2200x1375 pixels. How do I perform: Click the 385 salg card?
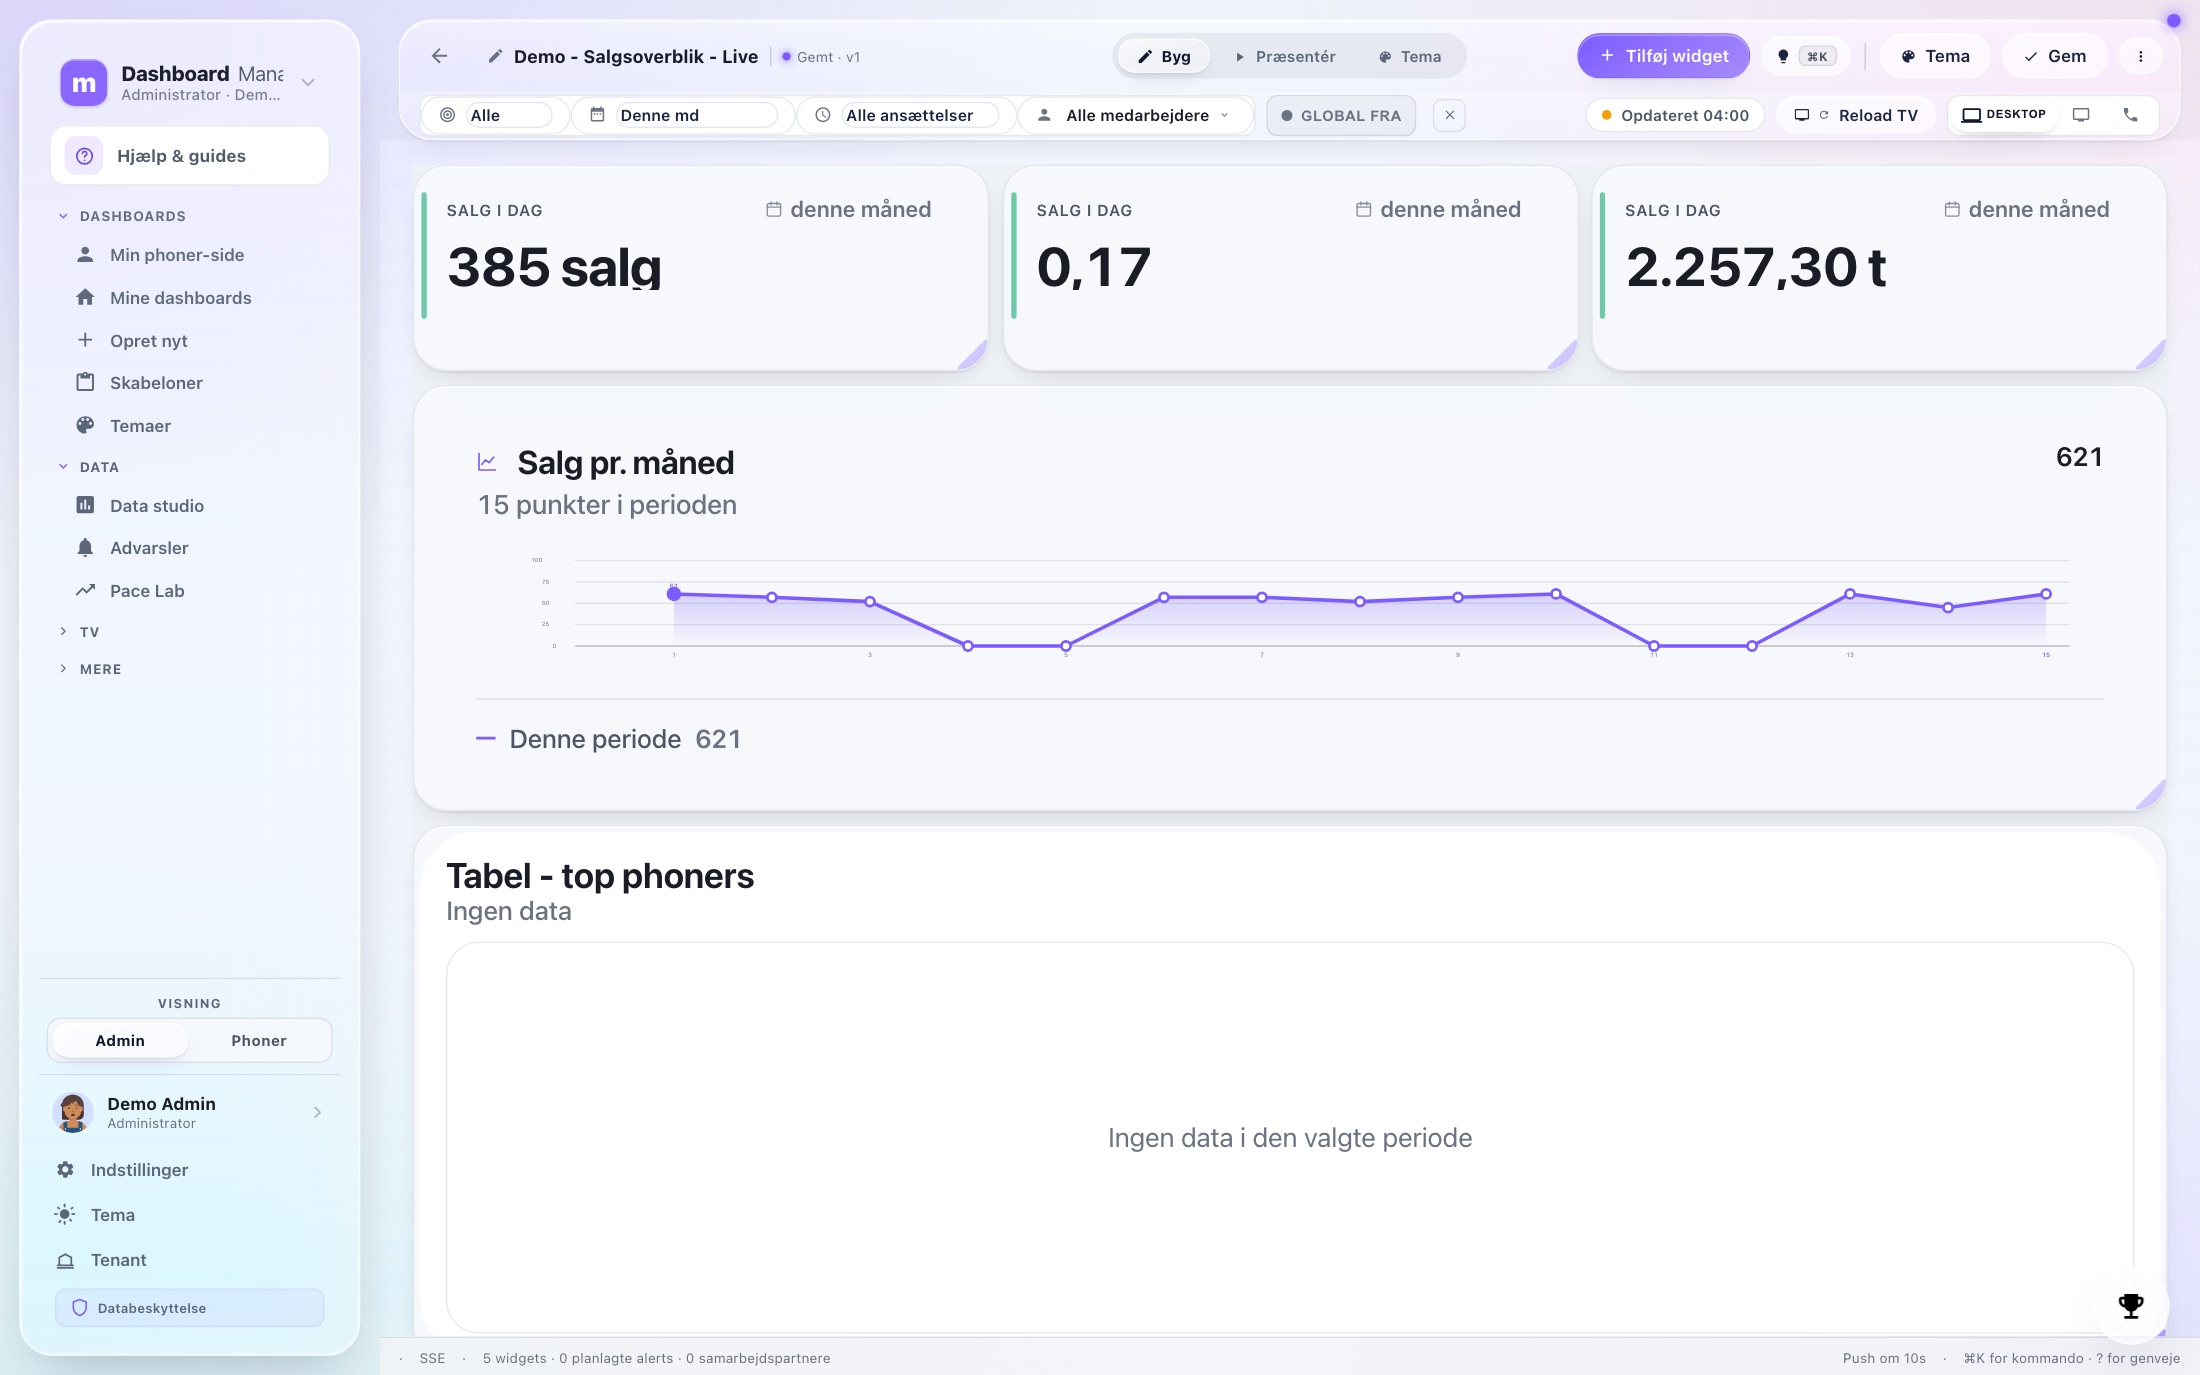(701, 269)
